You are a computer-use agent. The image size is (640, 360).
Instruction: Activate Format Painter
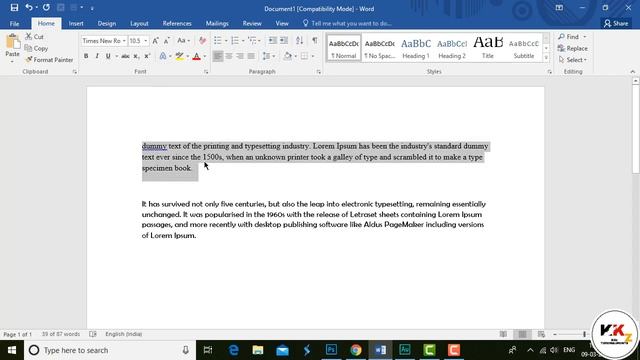tap(49, 60)
